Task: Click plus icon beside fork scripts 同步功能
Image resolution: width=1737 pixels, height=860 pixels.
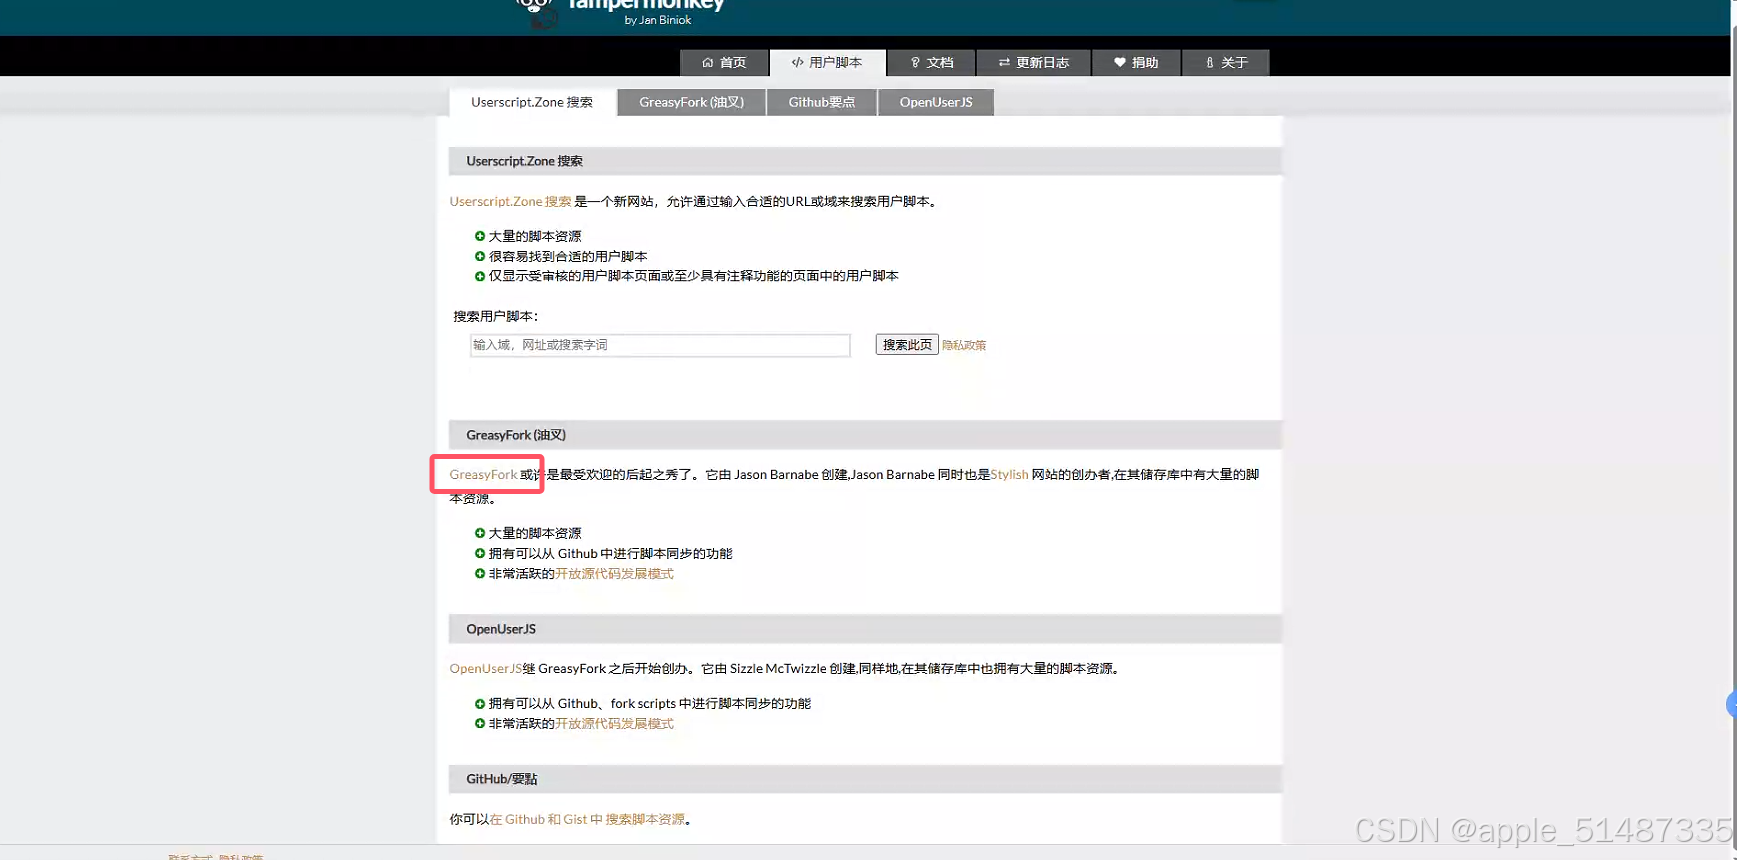Action: (480, 703)
